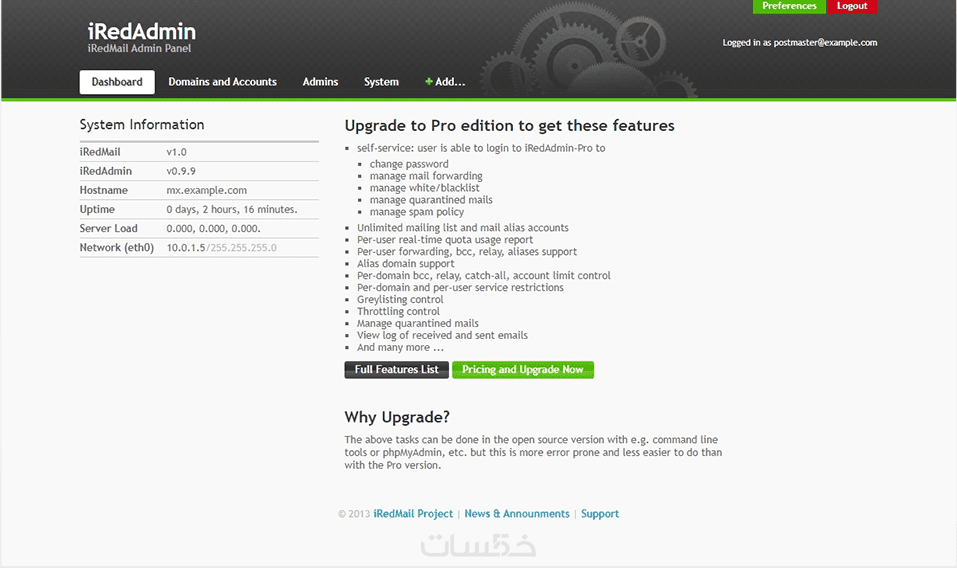Click the Upgrade to Pro edition heading
The height and width of the screenshot is (568, 957).
510,126
